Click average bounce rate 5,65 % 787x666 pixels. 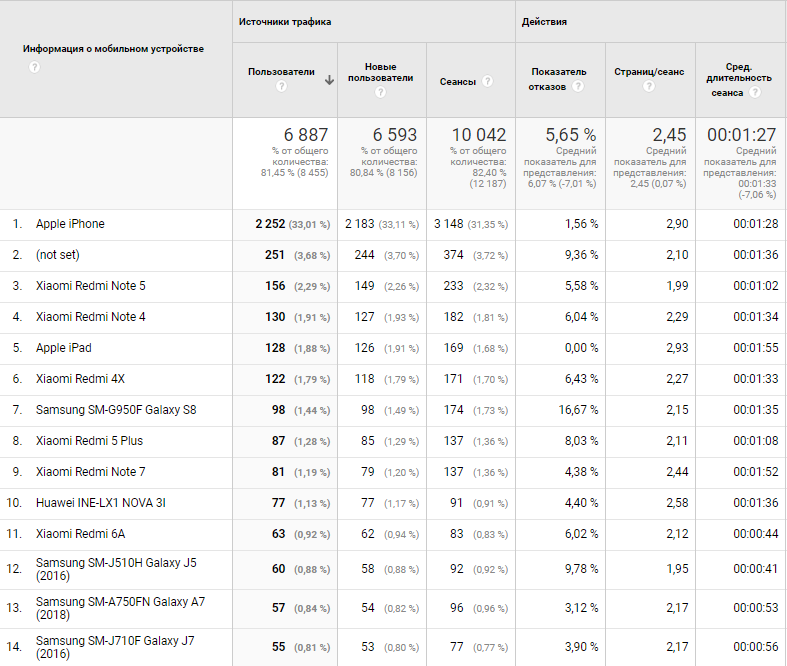571,135
